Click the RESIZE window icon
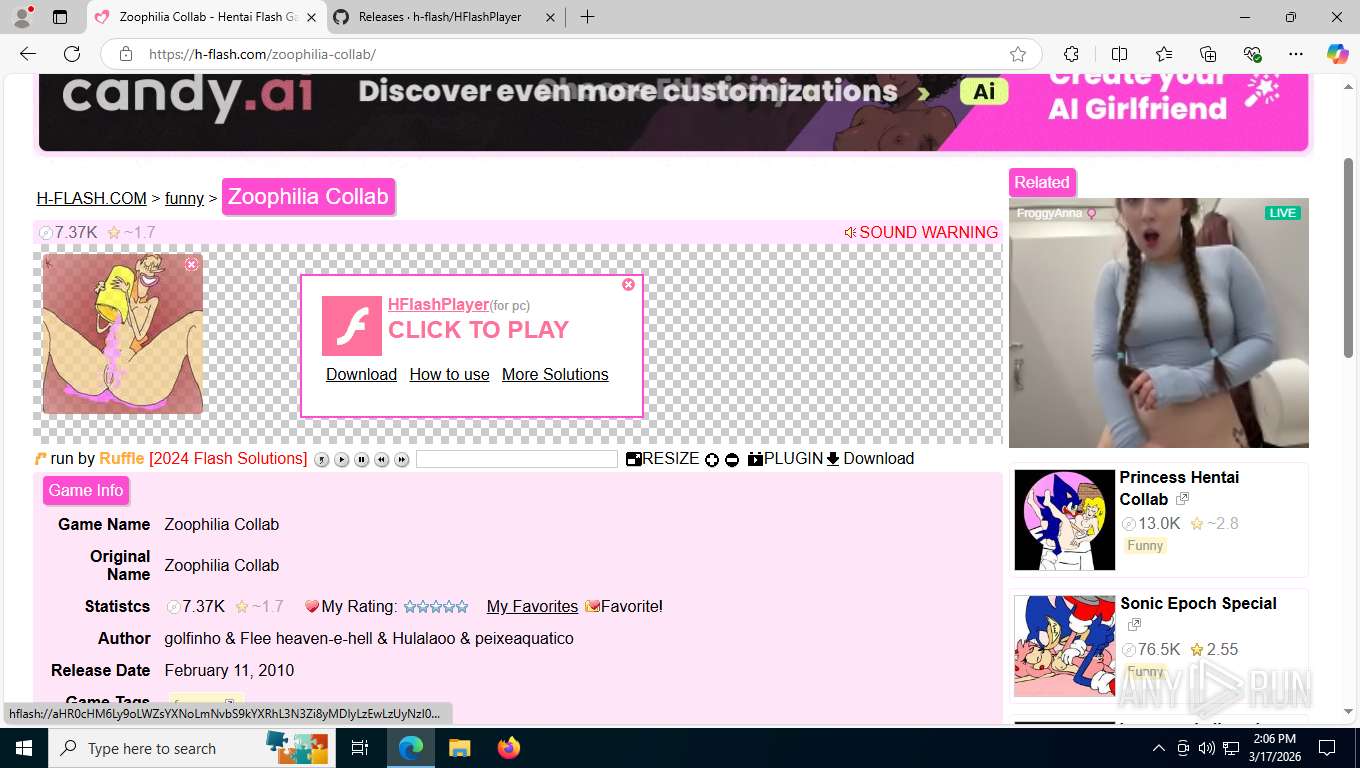This screenshot has width=1360, height=768. click(634, 459)
